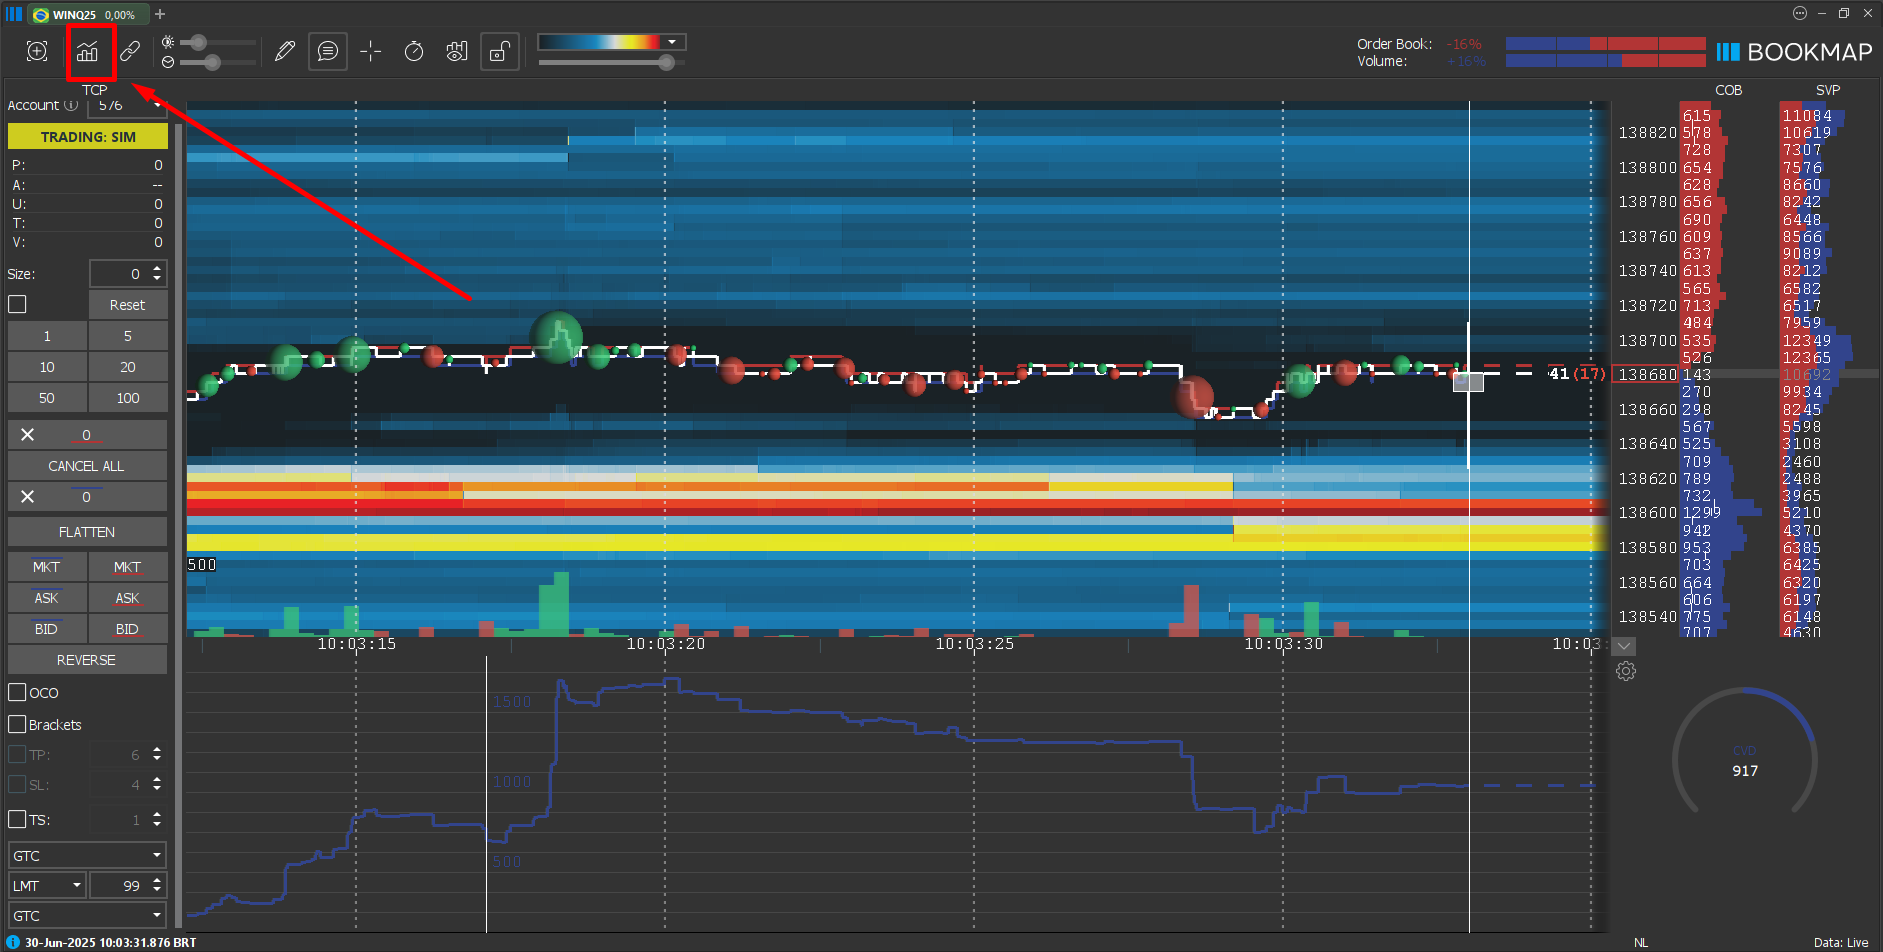Set size preset 100

[128, 398]
